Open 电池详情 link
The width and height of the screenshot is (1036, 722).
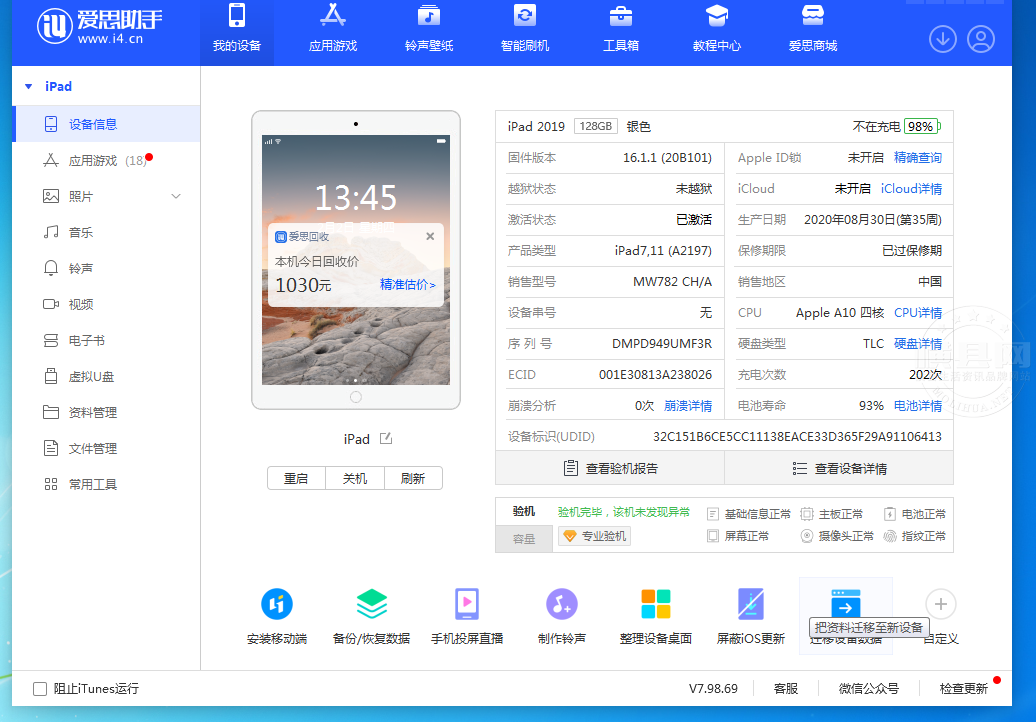tap(918, 406)
